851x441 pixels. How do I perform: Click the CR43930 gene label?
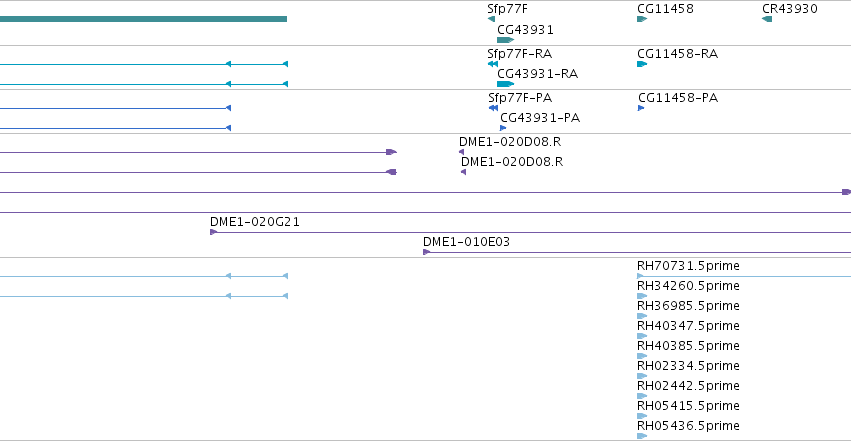tap(790, 9)
